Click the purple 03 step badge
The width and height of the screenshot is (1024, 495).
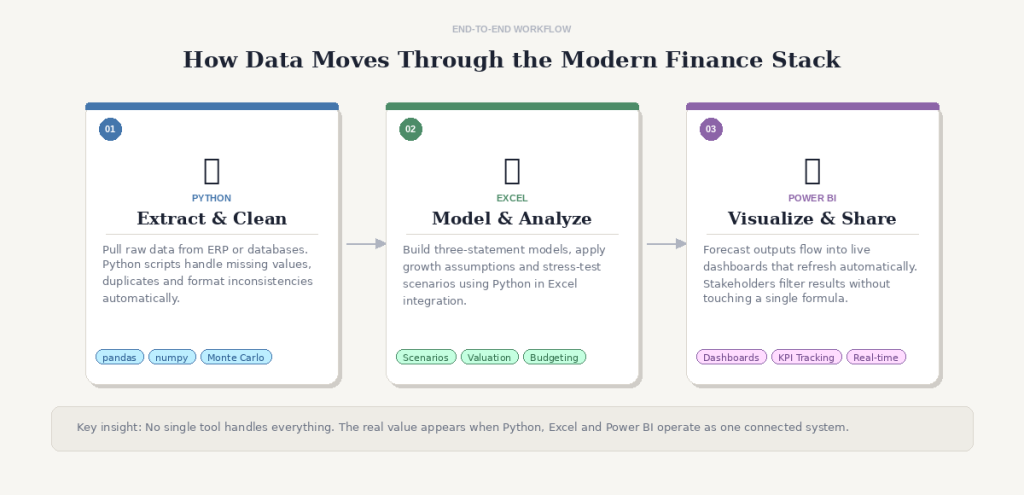pyautogui.click(x=711, y=129)
